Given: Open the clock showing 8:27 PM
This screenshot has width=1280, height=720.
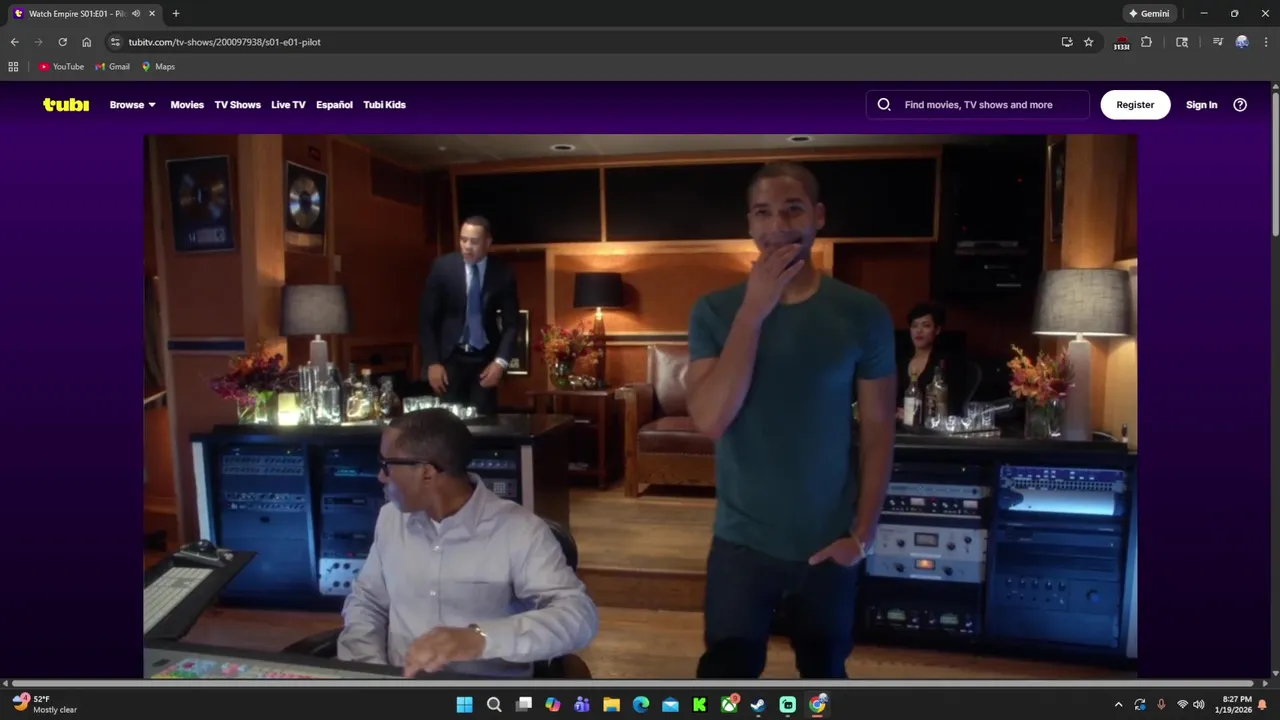Looking at the screenshot, I should pyautogui.click(x=1233, y=704).
